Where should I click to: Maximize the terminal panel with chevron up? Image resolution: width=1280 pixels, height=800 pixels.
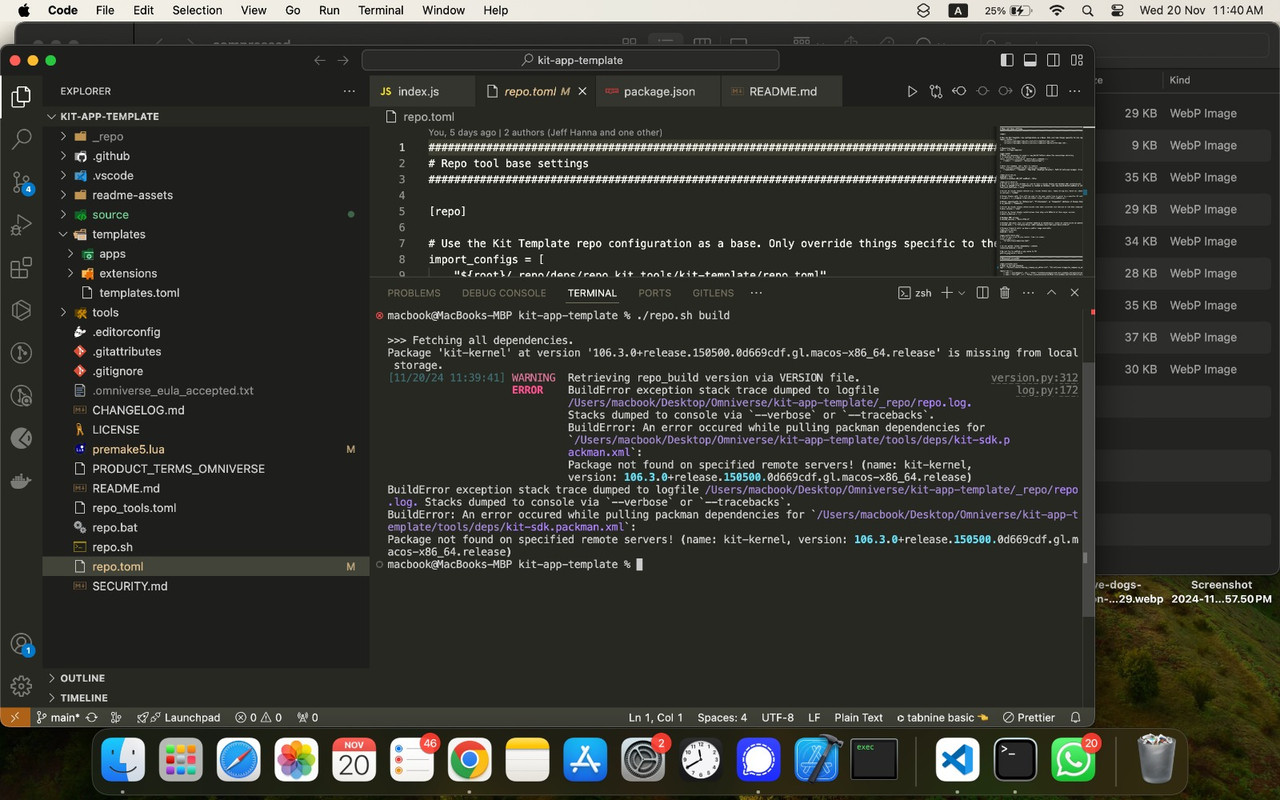tap(1051, 293)
